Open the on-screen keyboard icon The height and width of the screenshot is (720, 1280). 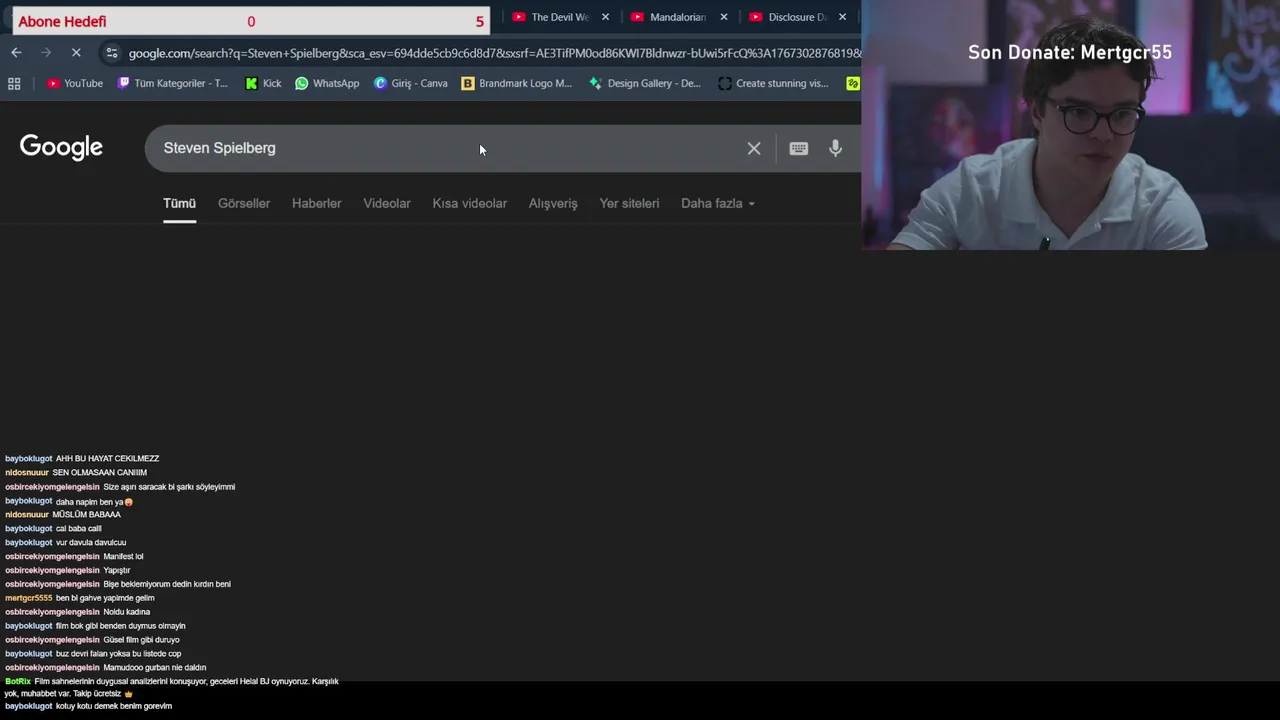798,149
